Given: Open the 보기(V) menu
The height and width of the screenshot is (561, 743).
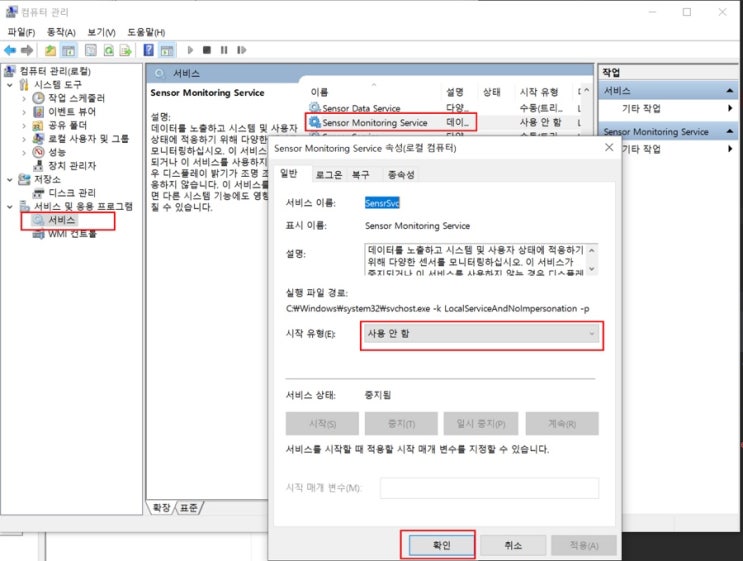Looking at the screenshot, I should [101, 32].
